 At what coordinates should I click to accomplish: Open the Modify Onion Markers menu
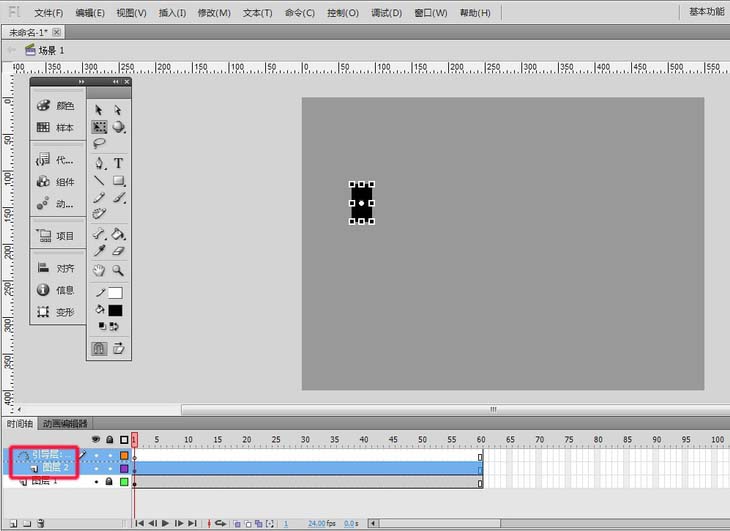click(270, 524)
